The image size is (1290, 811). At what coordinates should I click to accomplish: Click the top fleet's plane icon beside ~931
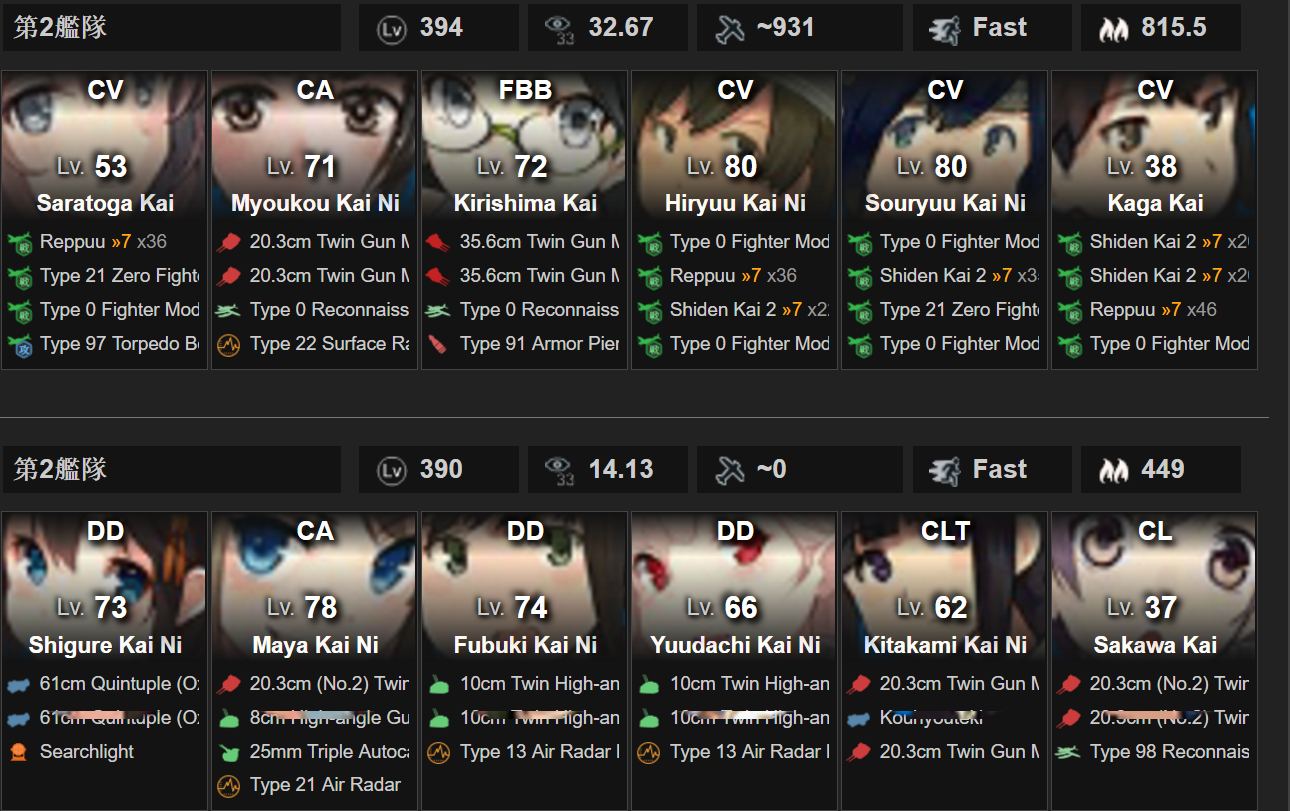pos(730,29)
